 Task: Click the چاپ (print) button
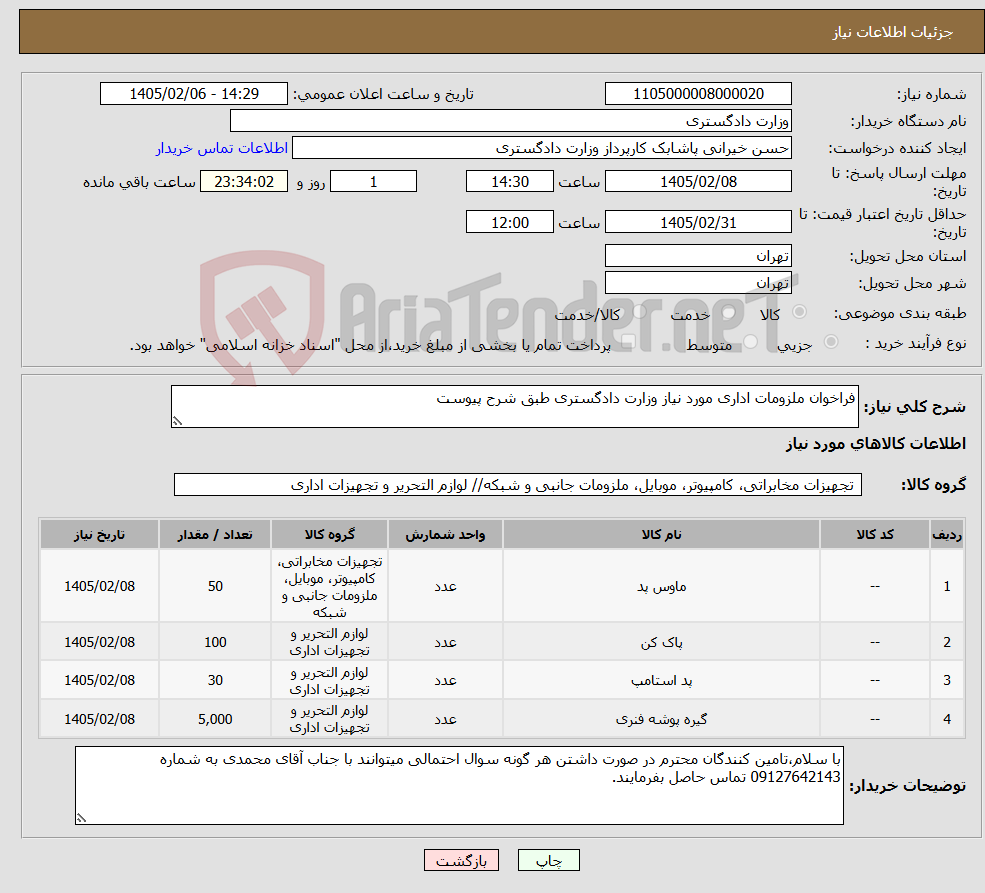pyautogui.click(x=548, y=860)
